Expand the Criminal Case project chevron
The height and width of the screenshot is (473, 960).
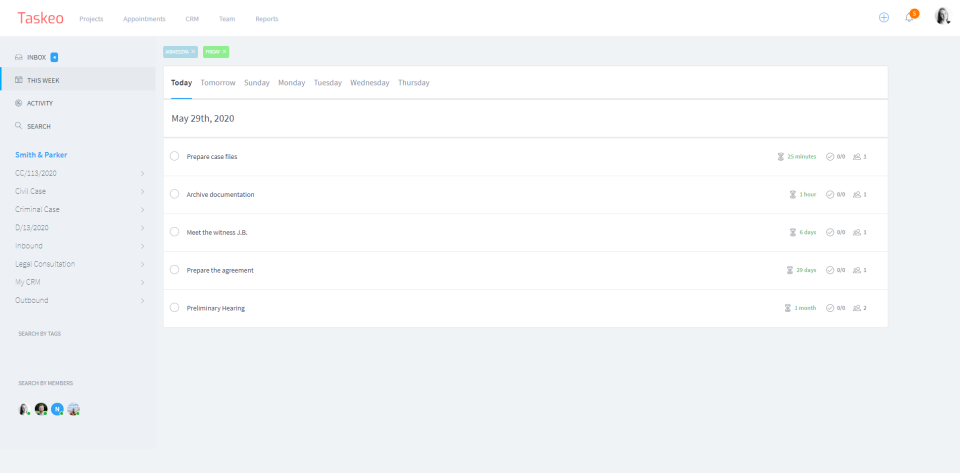[x=142, y=210]
